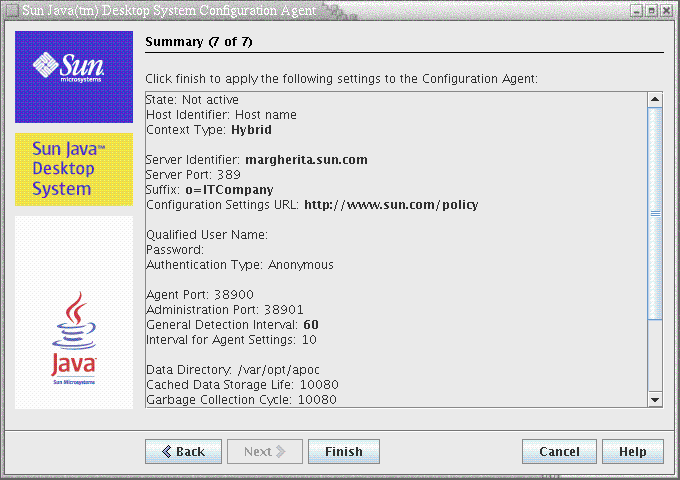Click the Sun Microsystems logo
This screenshot has height=480, width=680.
tap(74, 77)
